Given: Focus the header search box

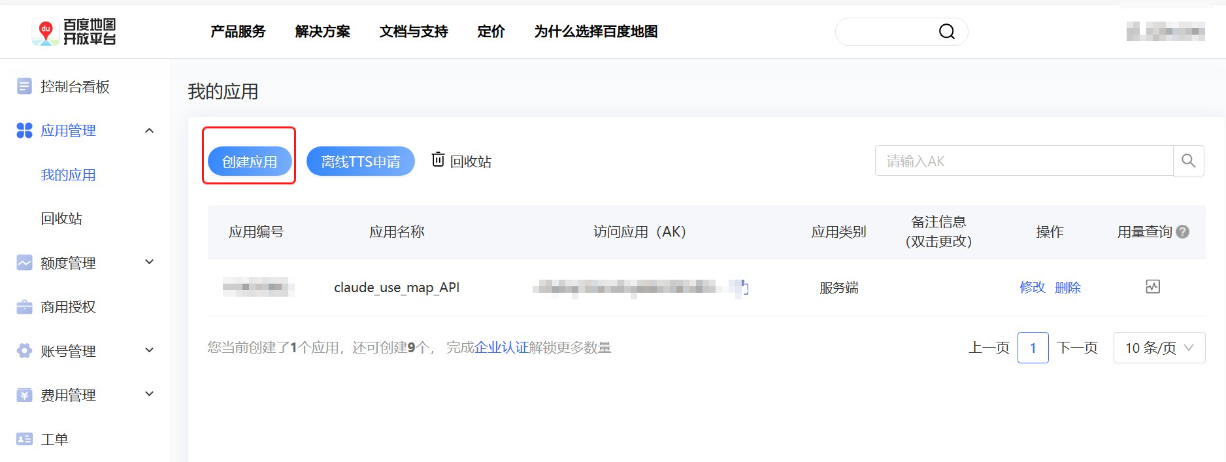Looking at the screenshot, I should click(902, 31).
